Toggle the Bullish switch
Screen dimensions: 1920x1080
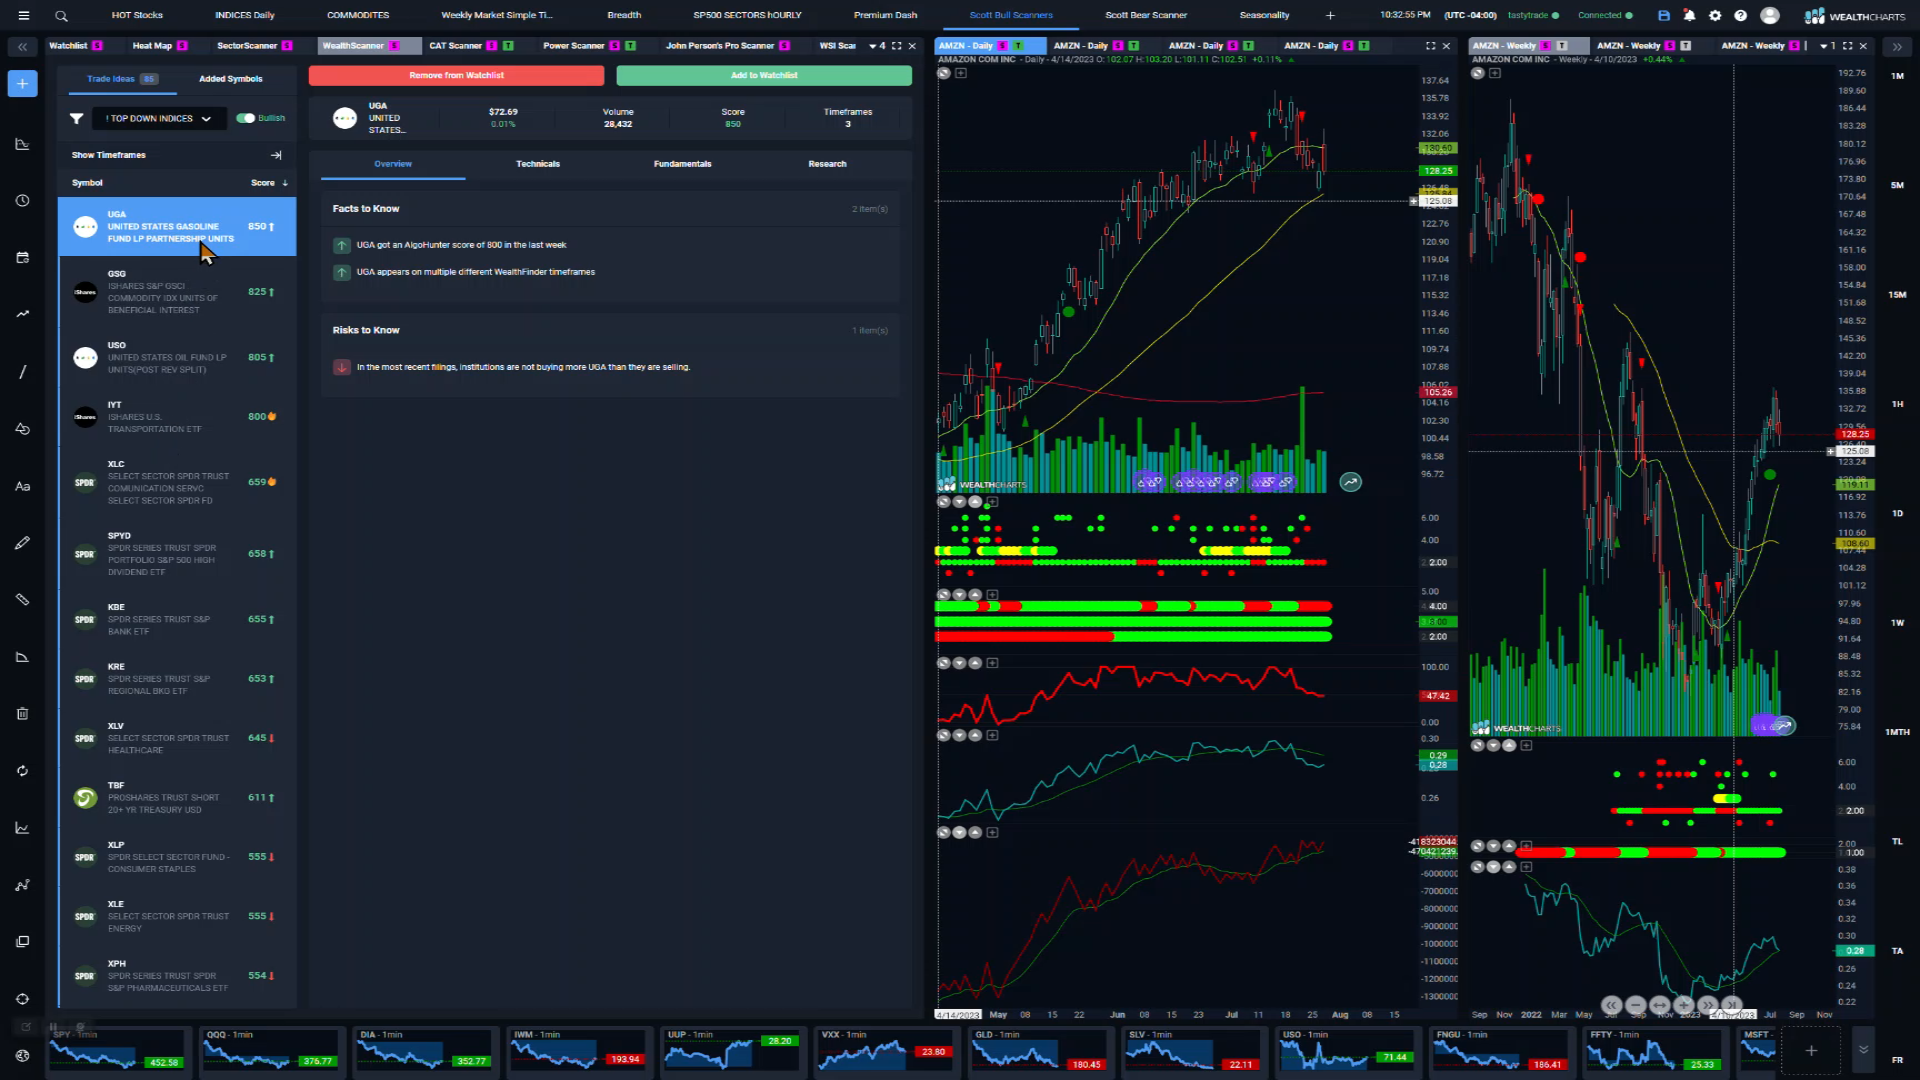coord(245,118)
